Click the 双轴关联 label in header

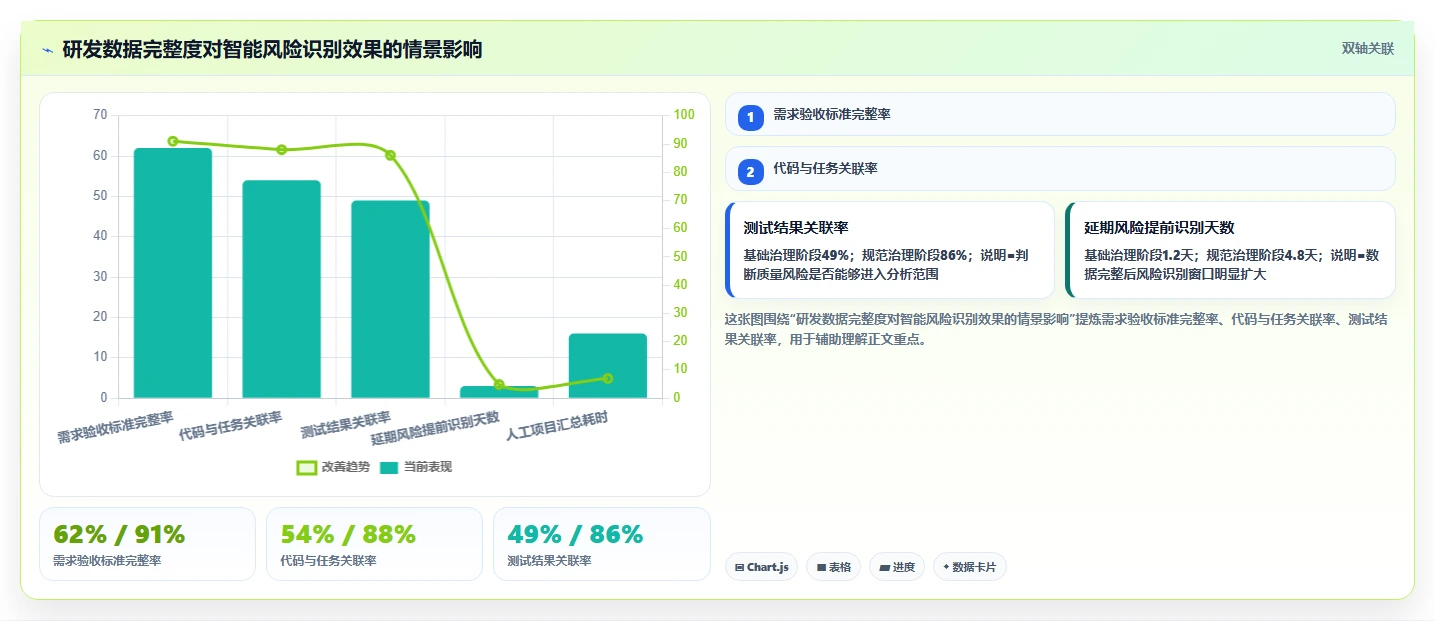[1367, 48]
